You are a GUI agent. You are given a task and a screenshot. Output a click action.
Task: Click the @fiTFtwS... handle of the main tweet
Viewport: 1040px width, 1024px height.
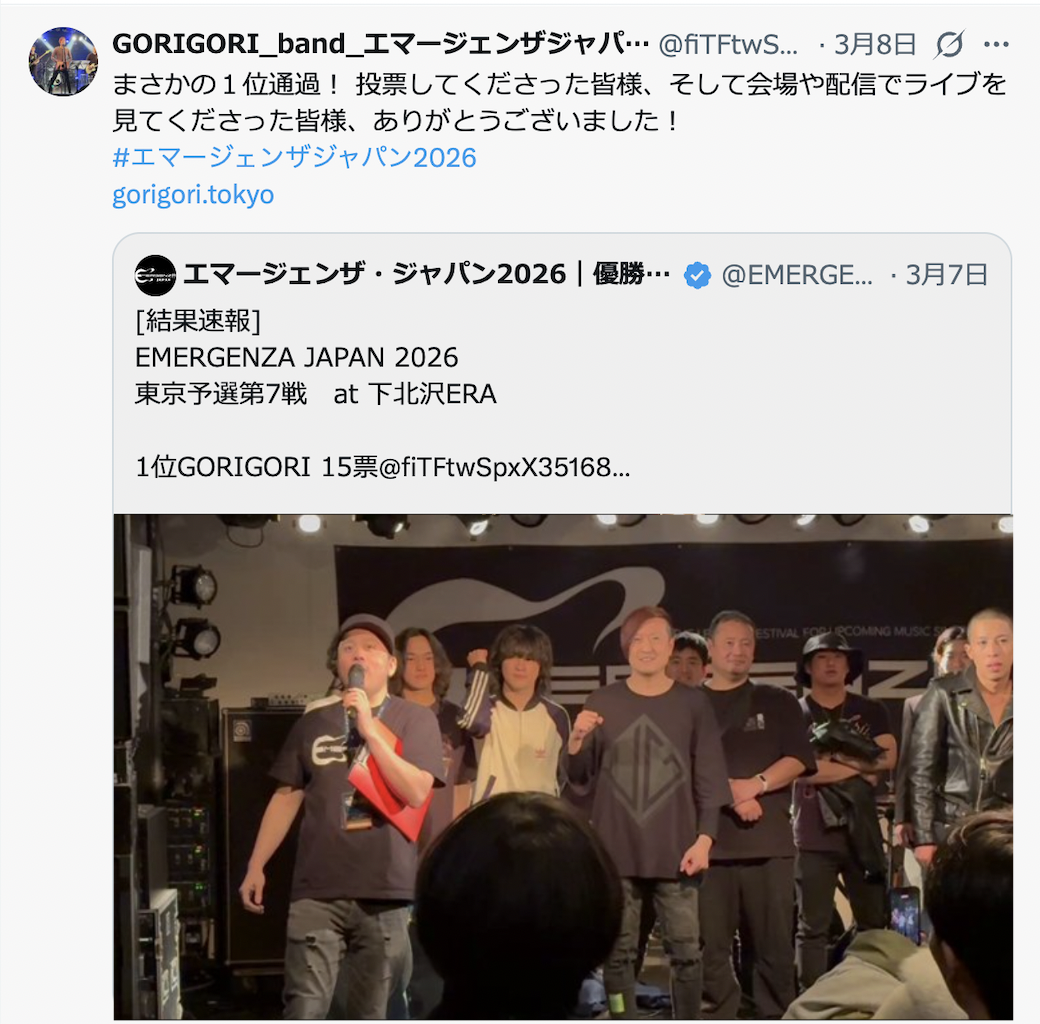click(x=728, y=45)
